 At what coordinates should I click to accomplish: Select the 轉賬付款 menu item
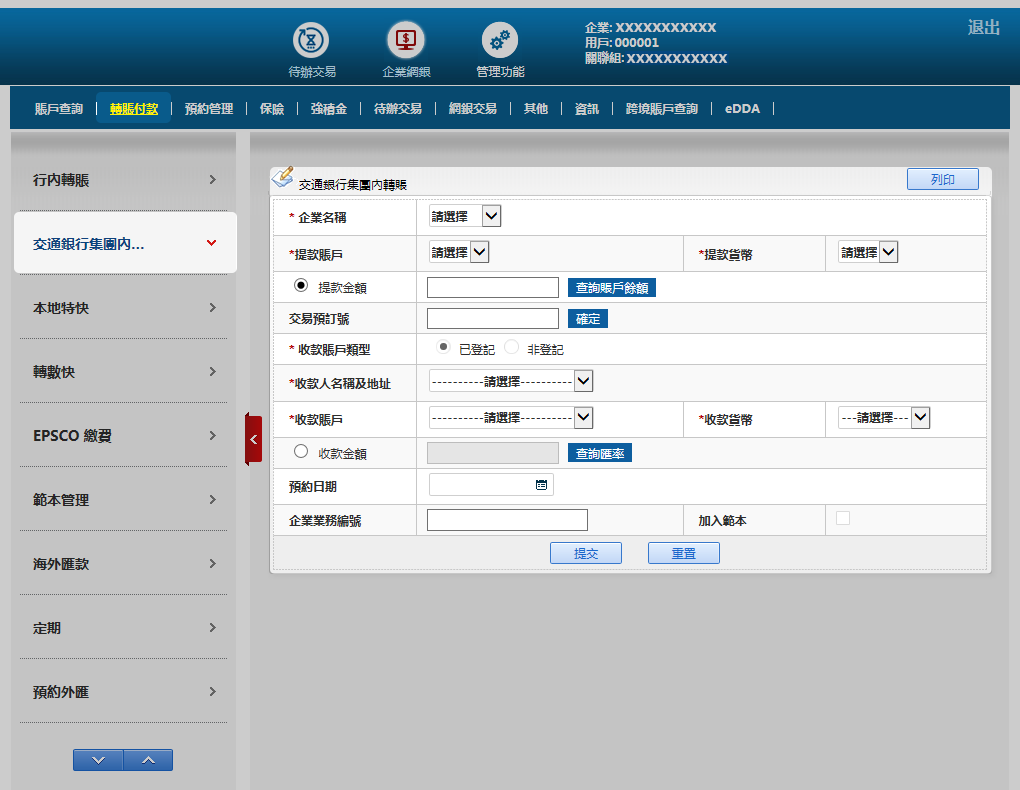coord(134,109)
